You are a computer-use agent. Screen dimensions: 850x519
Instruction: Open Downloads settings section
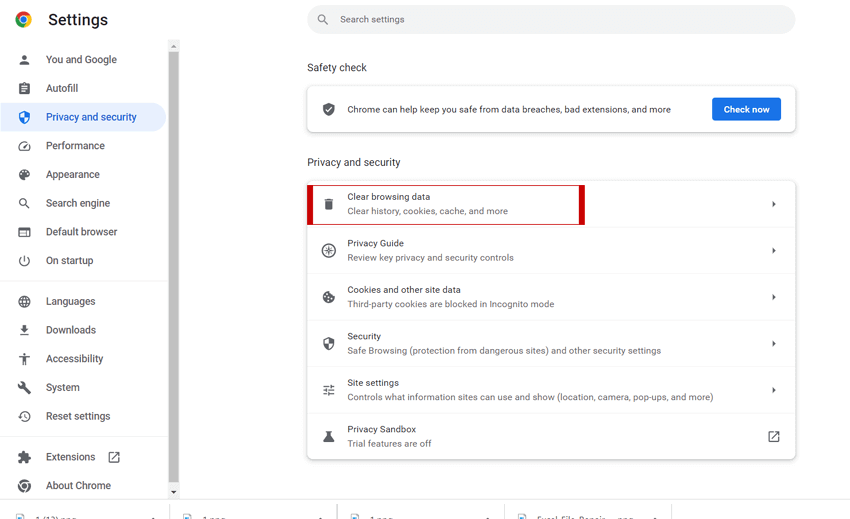pos(83,330)
